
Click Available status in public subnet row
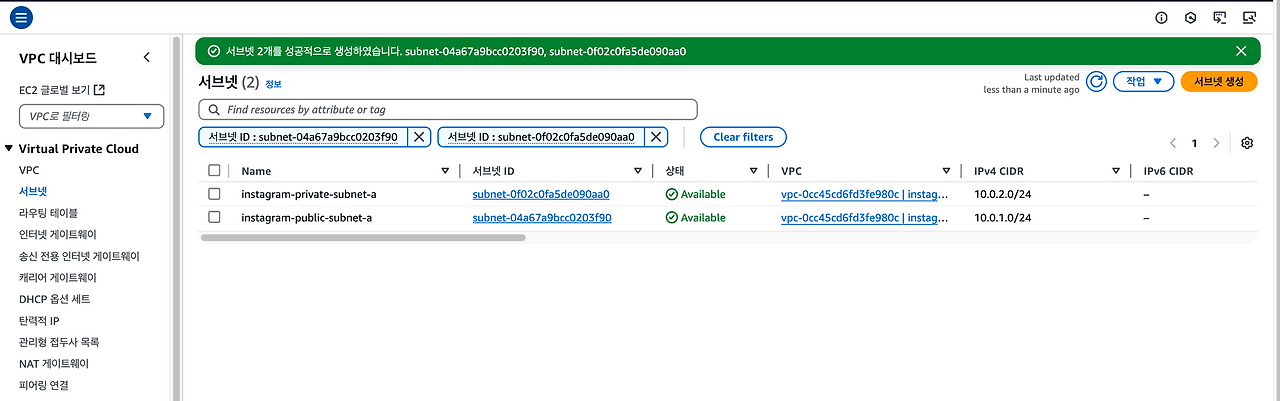pos(695,217)
